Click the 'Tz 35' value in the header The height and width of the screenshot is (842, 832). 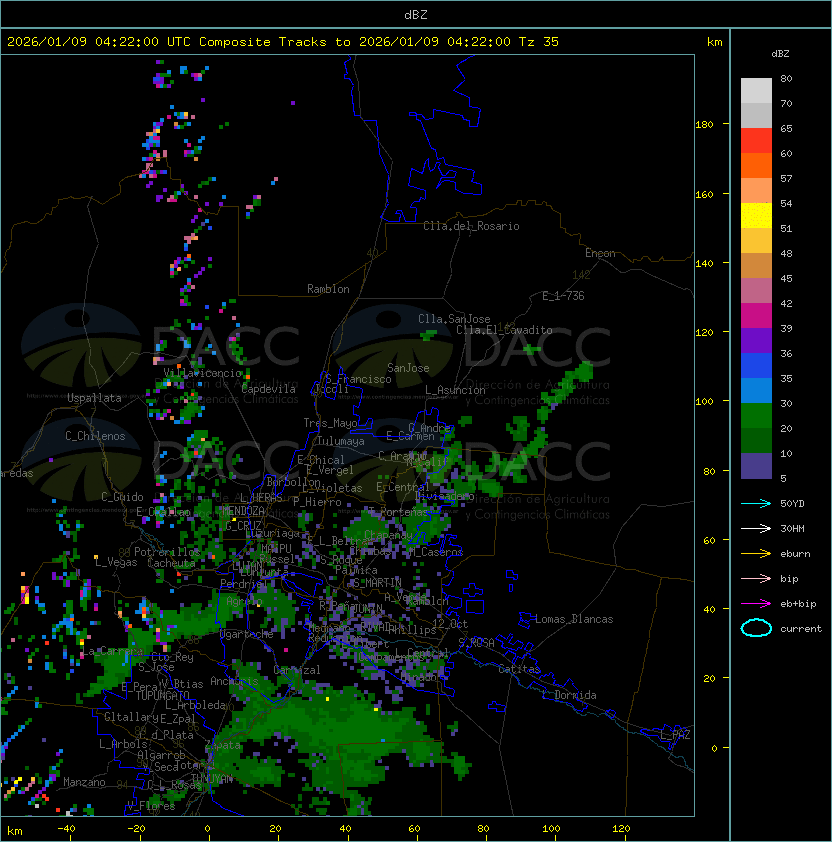pos(539,42)
